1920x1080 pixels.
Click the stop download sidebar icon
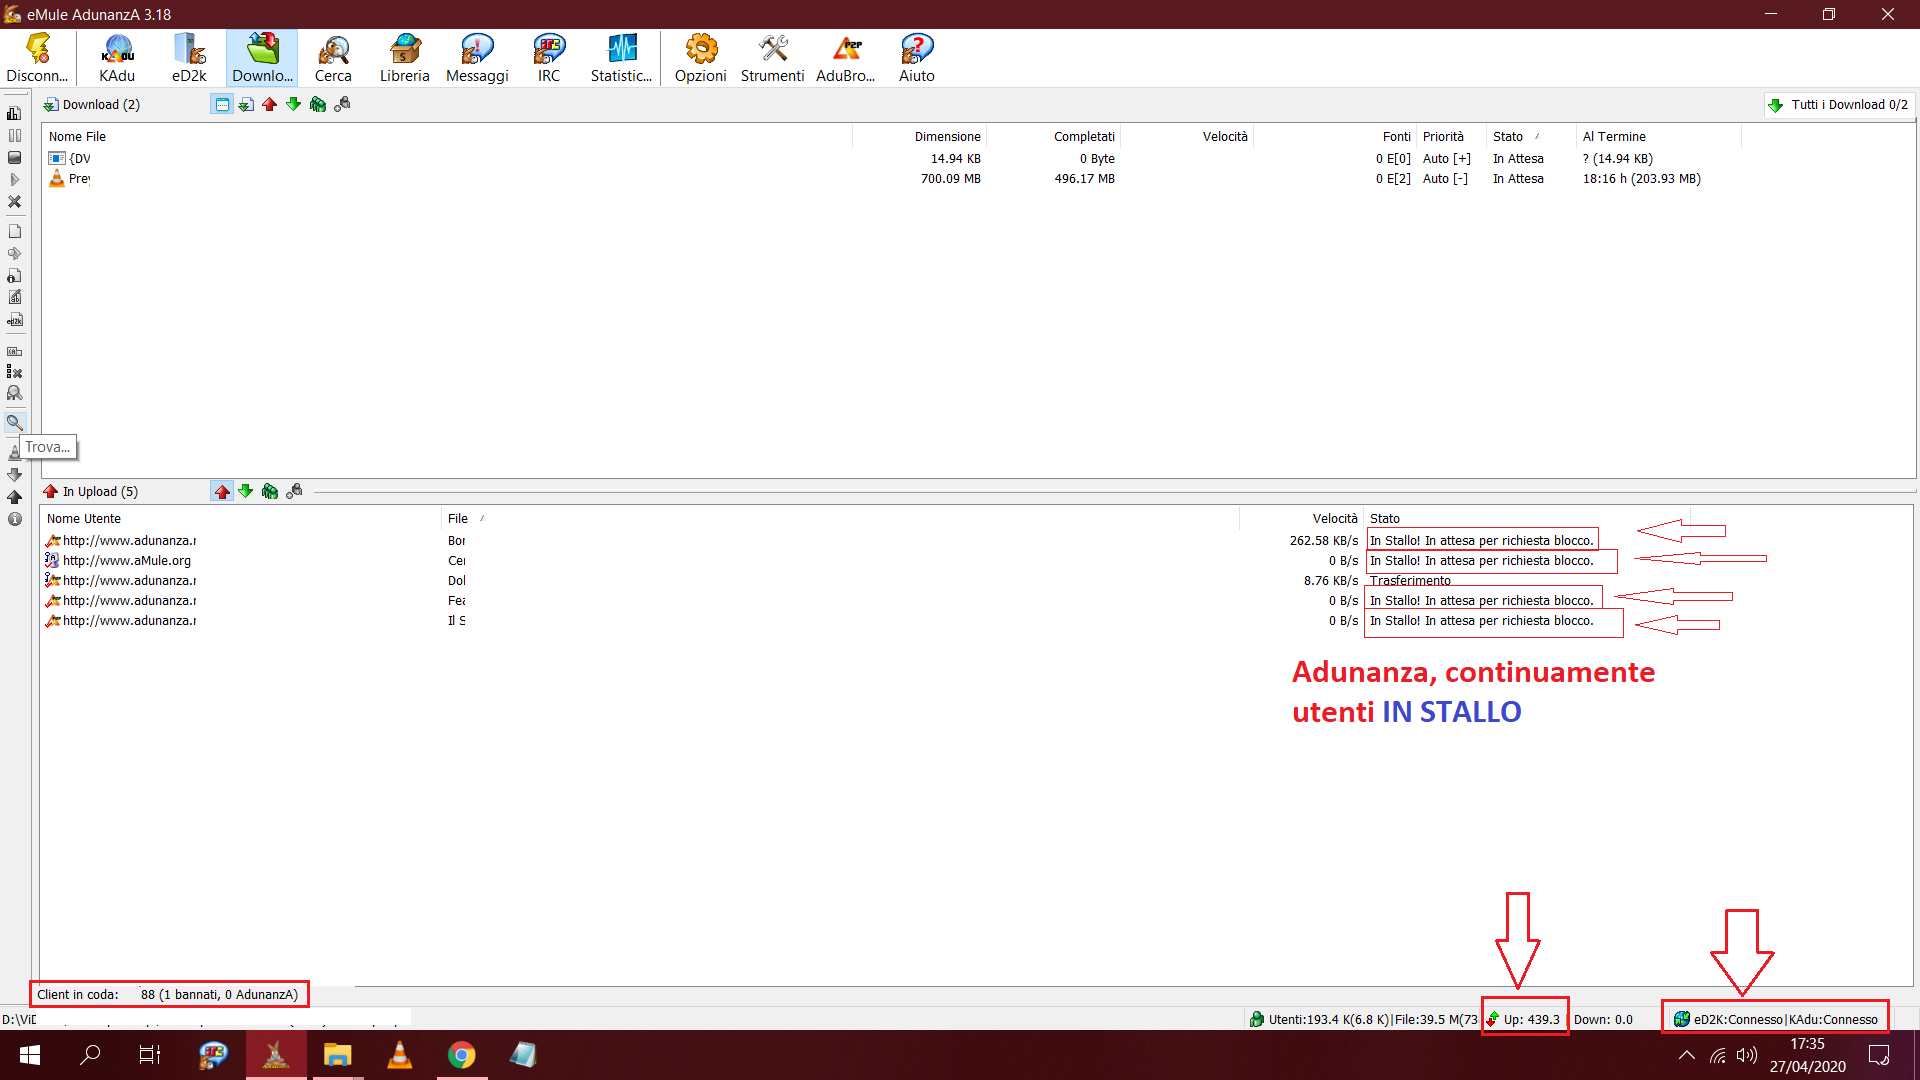click(14, 157)
